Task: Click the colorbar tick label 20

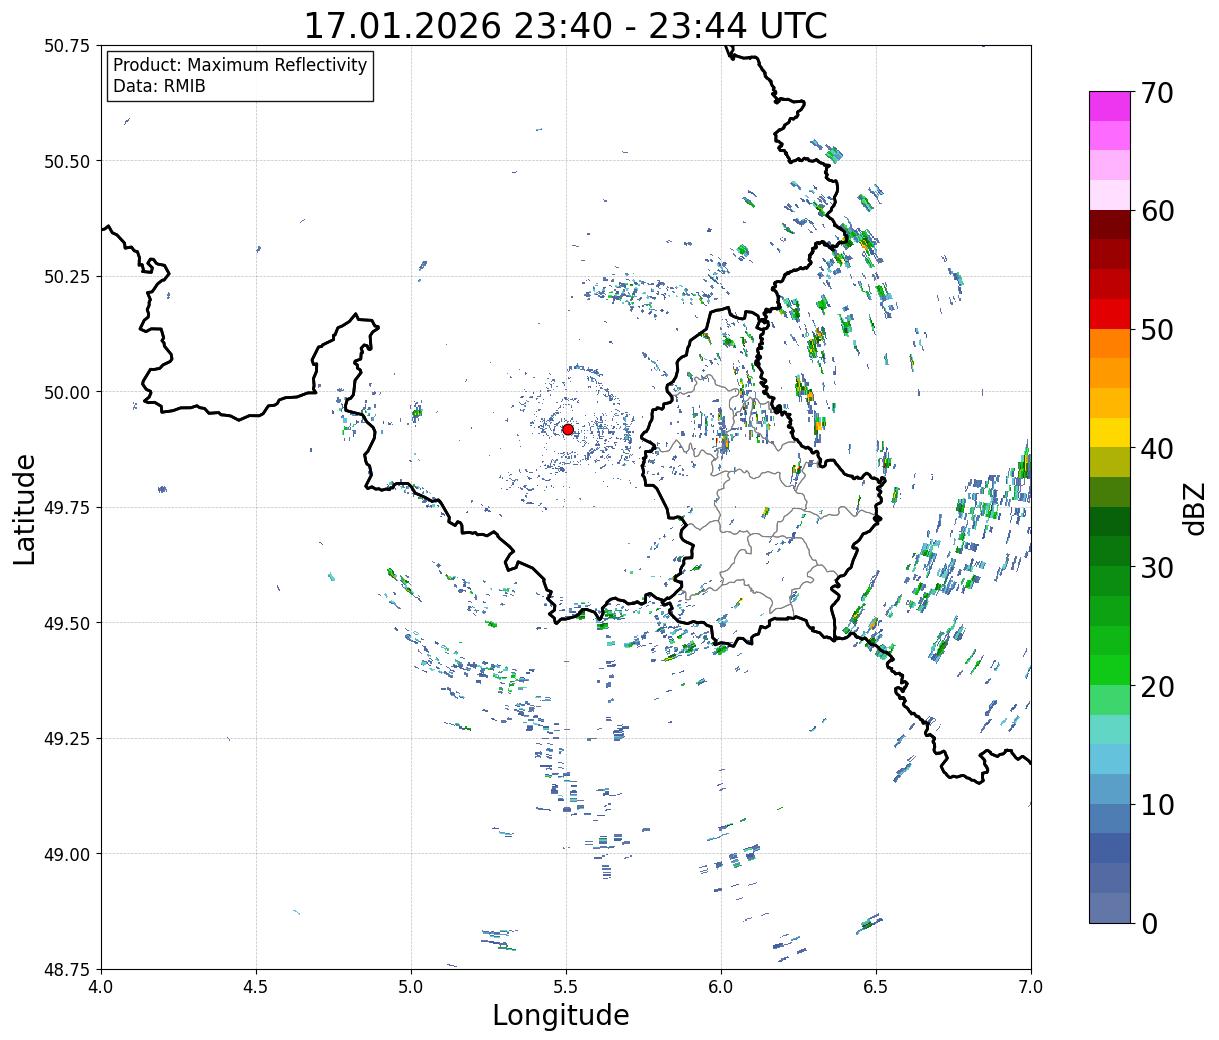Action: point(1157,687)
